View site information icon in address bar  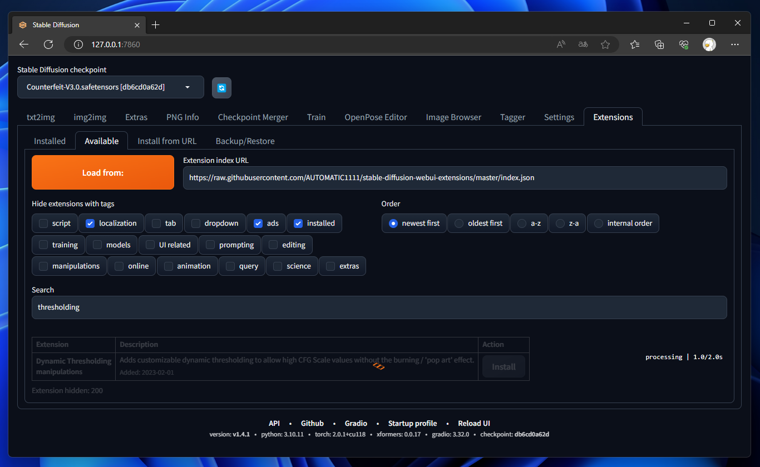78,44
